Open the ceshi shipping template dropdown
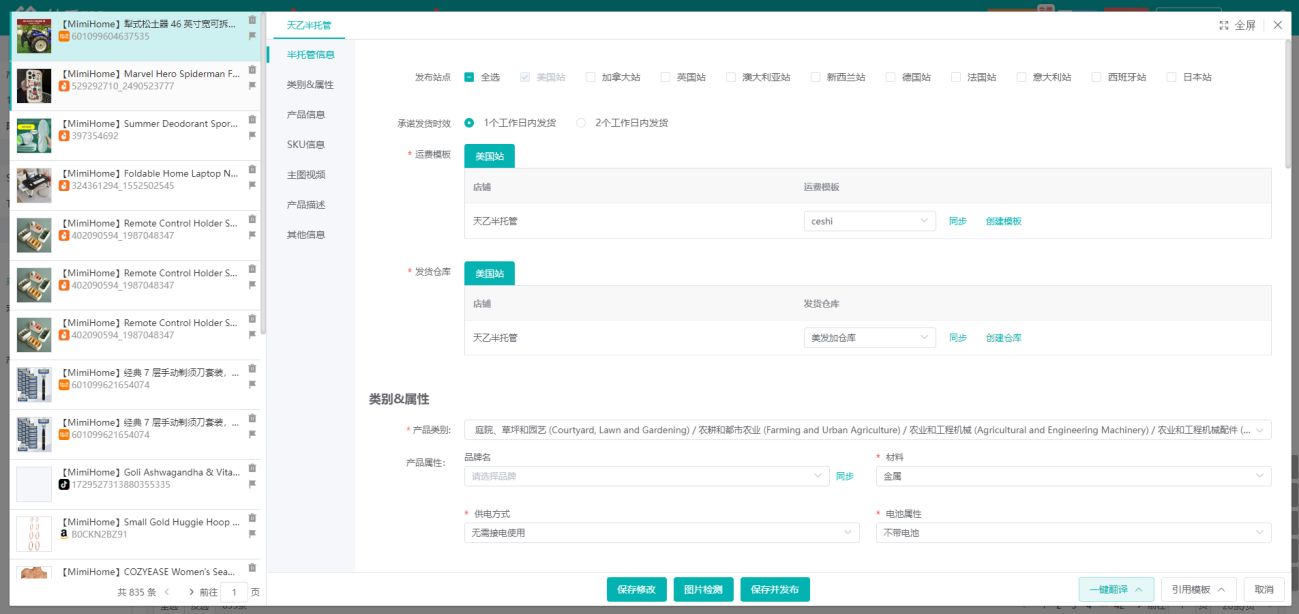Viewport: 1299px width, 614px height. tap(869, 221)
